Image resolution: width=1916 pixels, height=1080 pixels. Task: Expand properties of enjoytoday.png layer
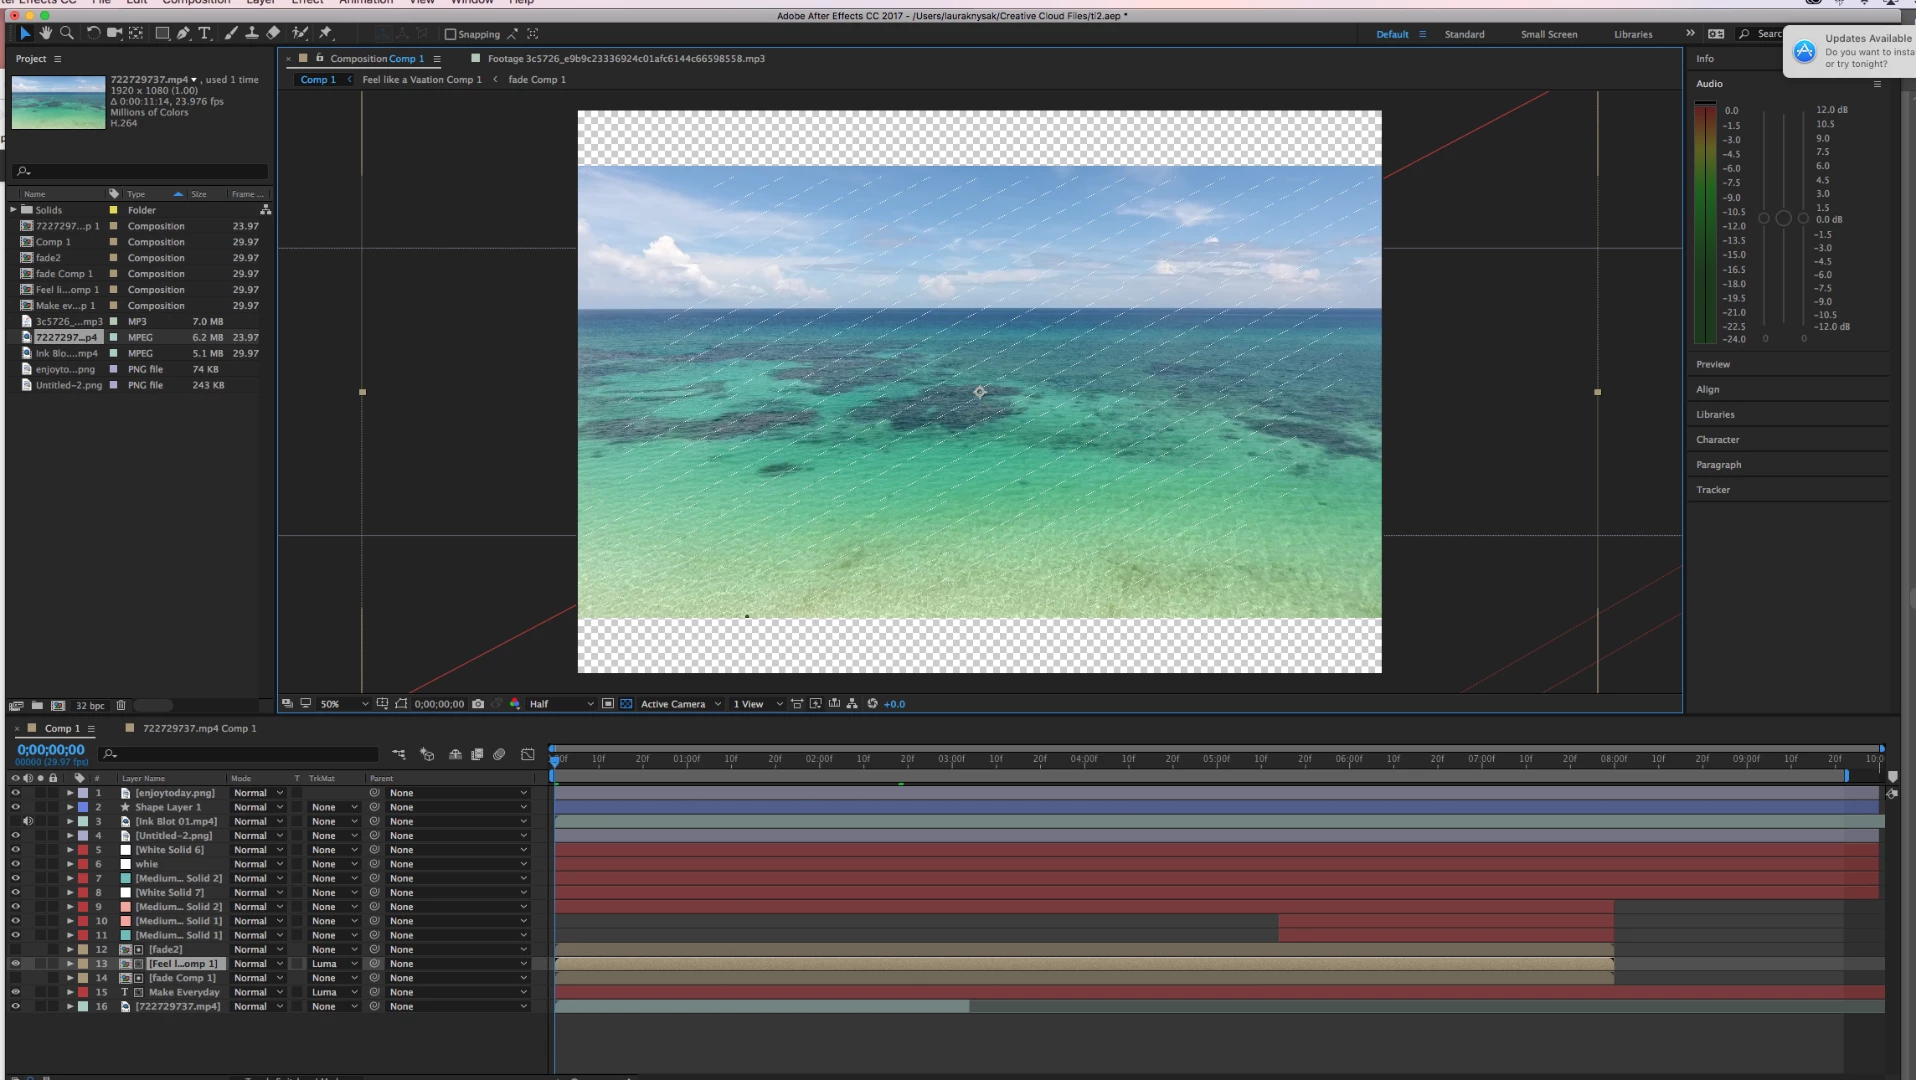70,793
